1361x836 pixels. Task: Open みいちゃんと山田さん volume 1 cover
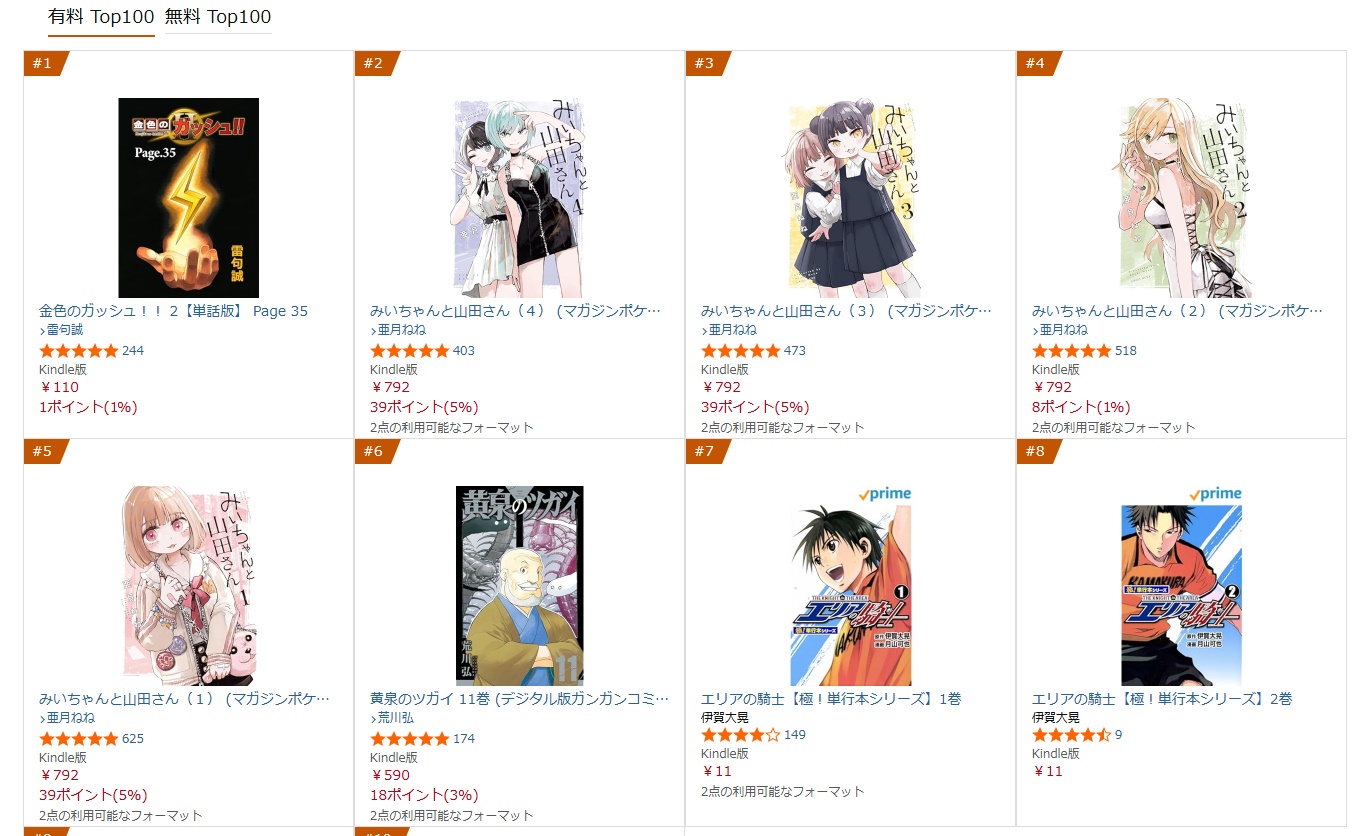188,586
